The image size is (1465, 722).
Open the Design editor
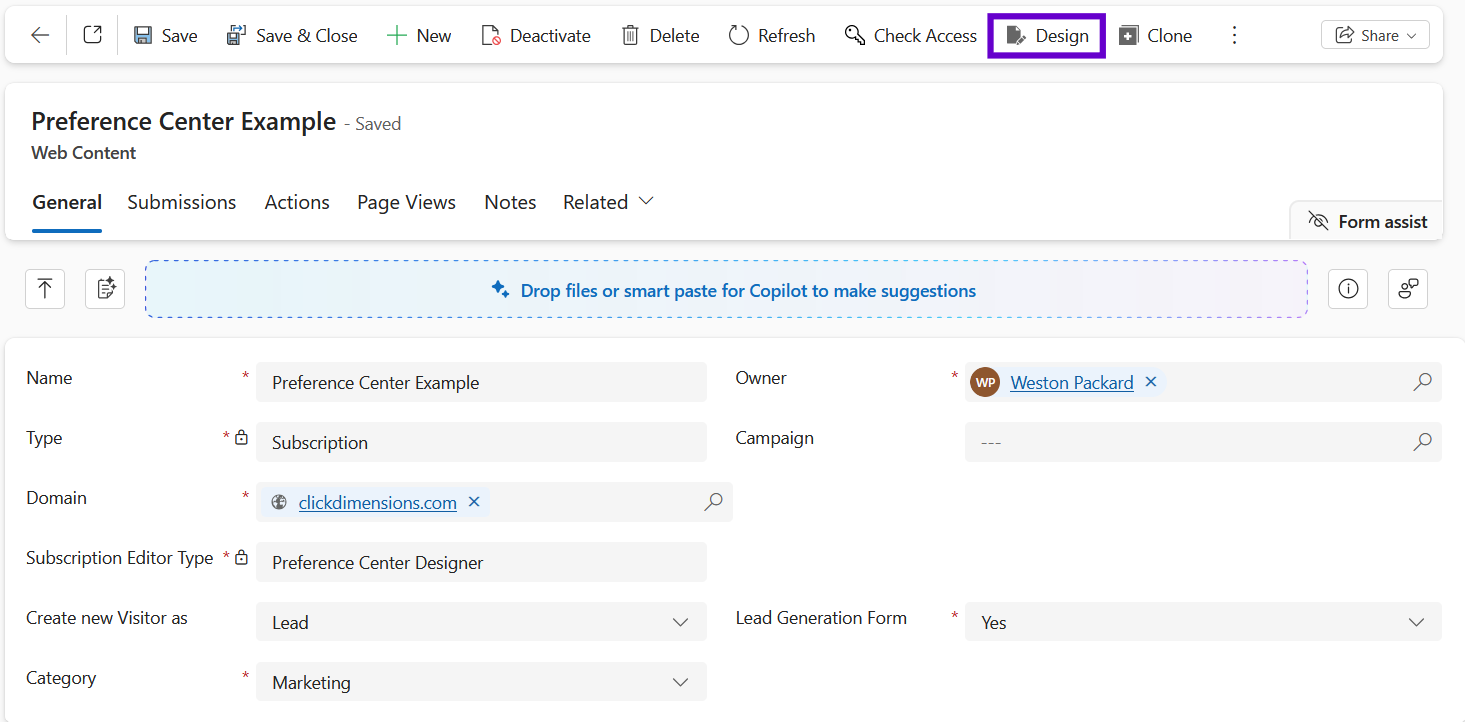tap(1047, 35)
